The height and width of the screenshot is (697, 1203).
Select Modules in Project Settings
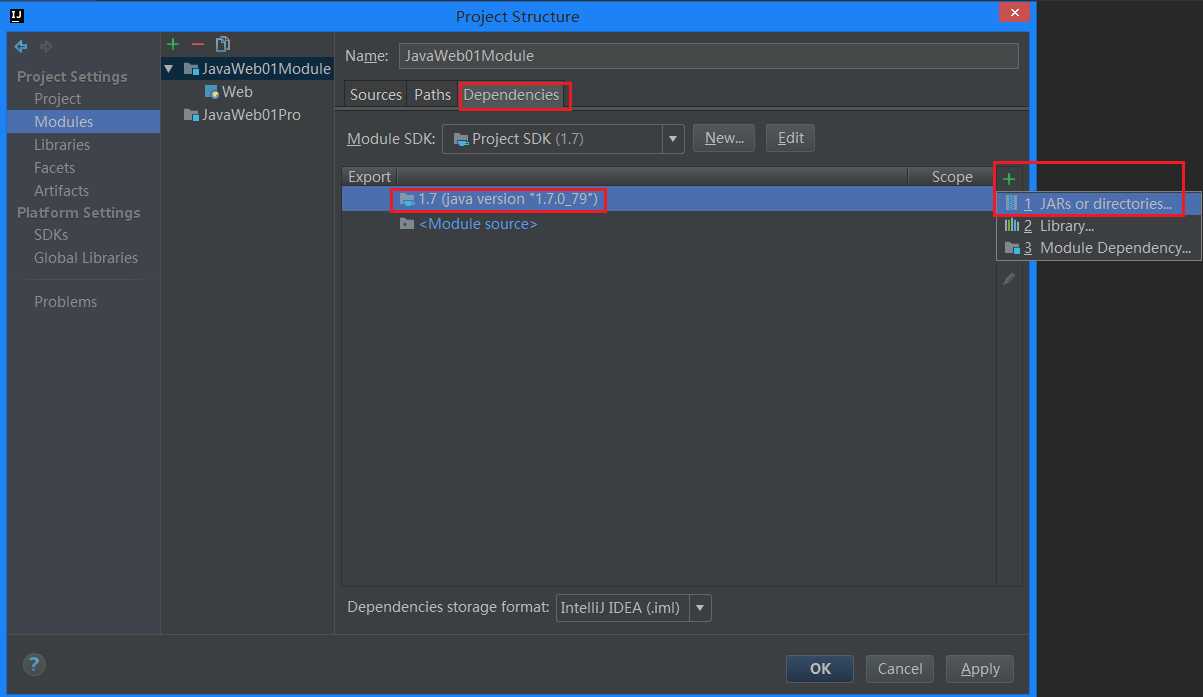(83, 122)
